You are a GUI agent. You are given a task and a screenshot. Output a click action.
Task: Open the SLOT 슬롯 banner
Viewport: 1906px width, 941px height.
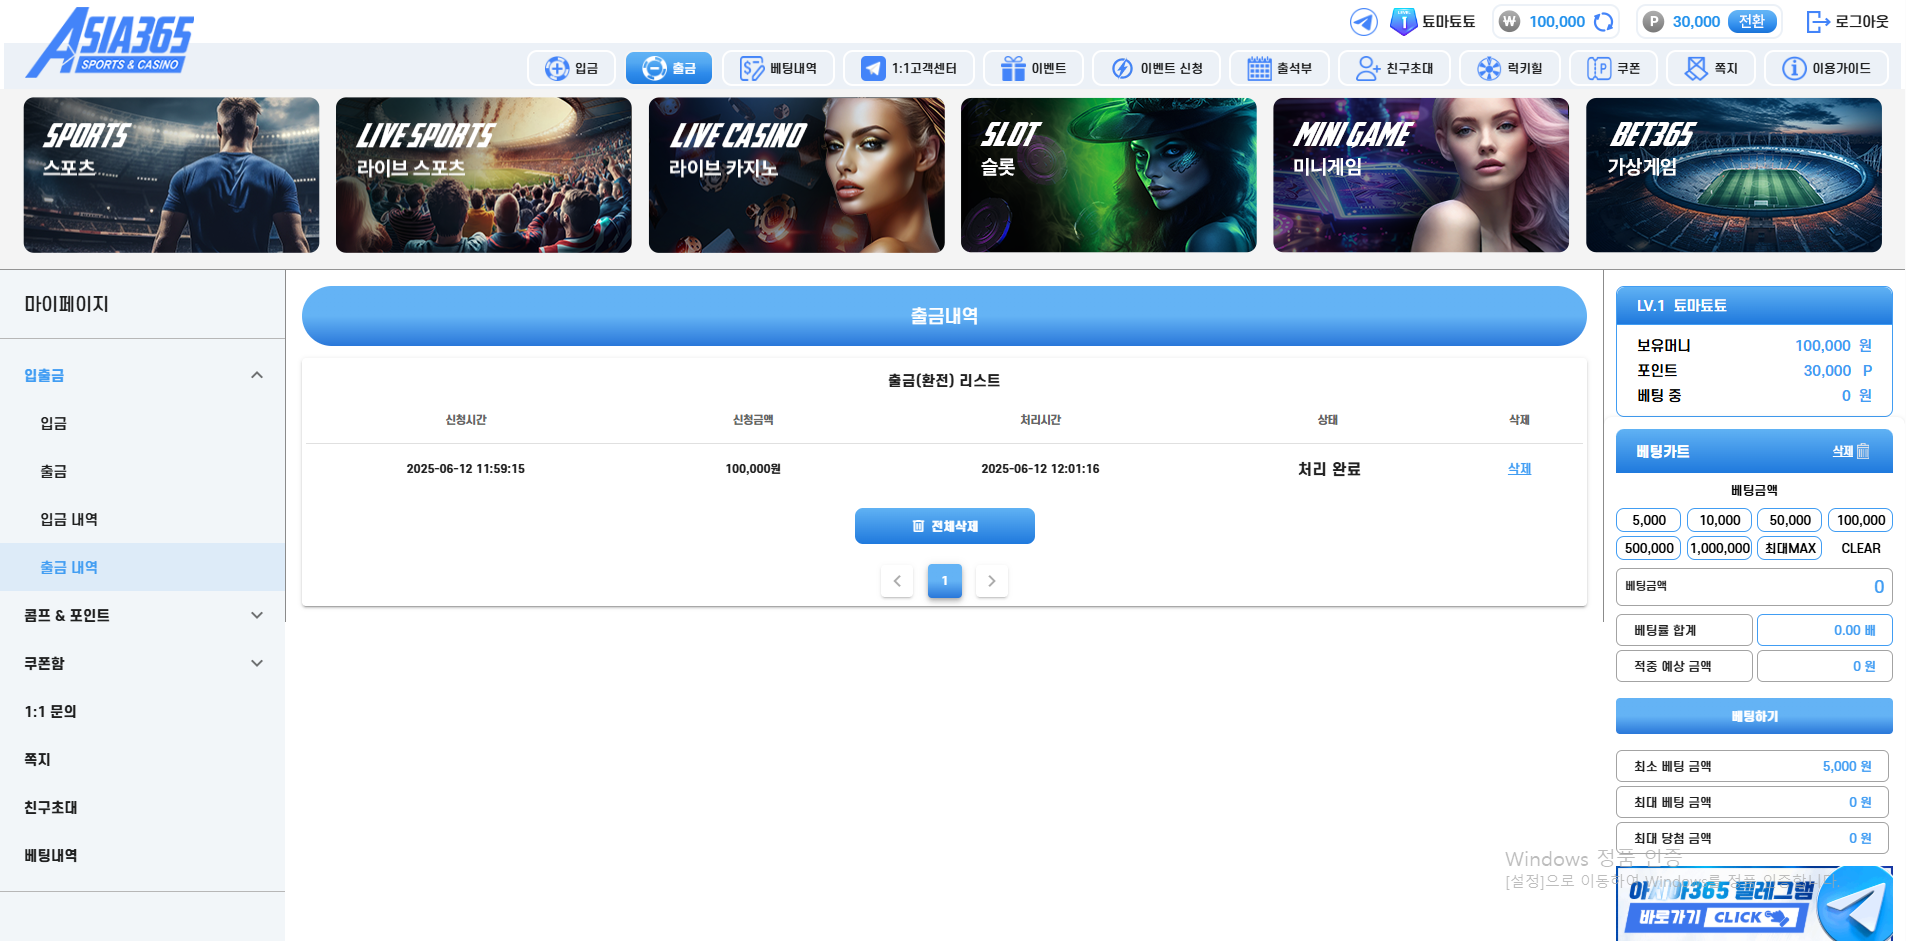(1108, 175)
